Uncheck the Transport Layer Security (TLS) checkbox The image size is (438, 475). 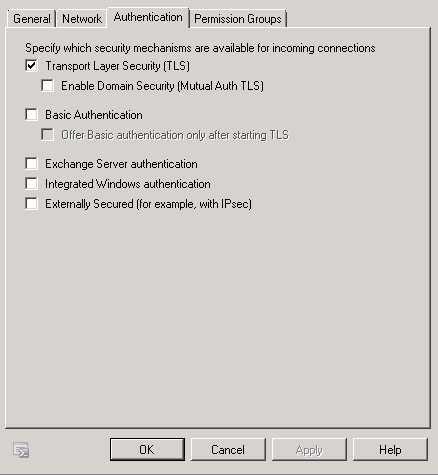(31, 66)
